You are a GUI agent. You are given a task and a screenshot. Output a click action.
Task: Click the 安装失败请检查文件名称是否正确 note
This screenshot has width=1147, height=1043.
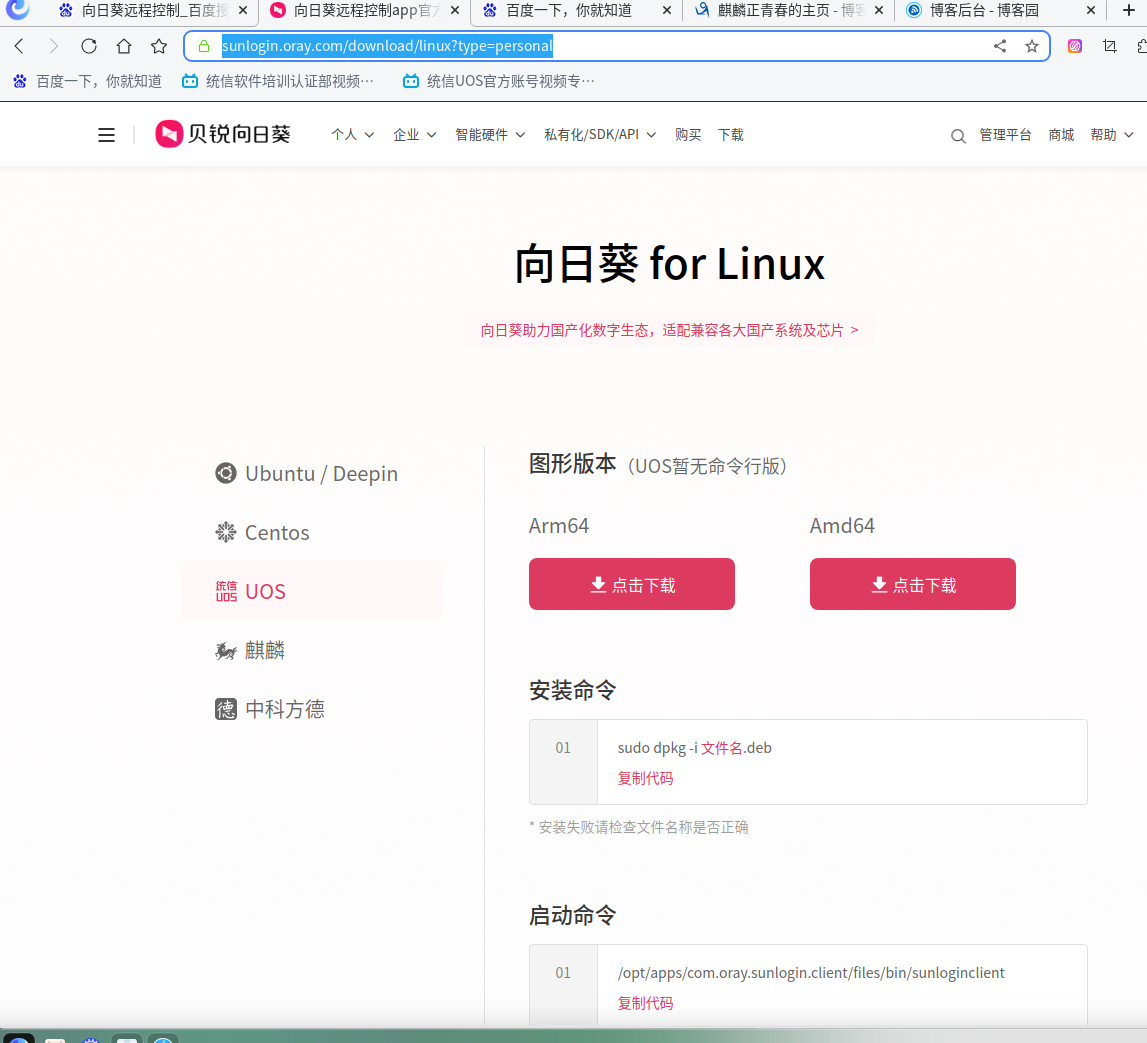click(639, 827)
